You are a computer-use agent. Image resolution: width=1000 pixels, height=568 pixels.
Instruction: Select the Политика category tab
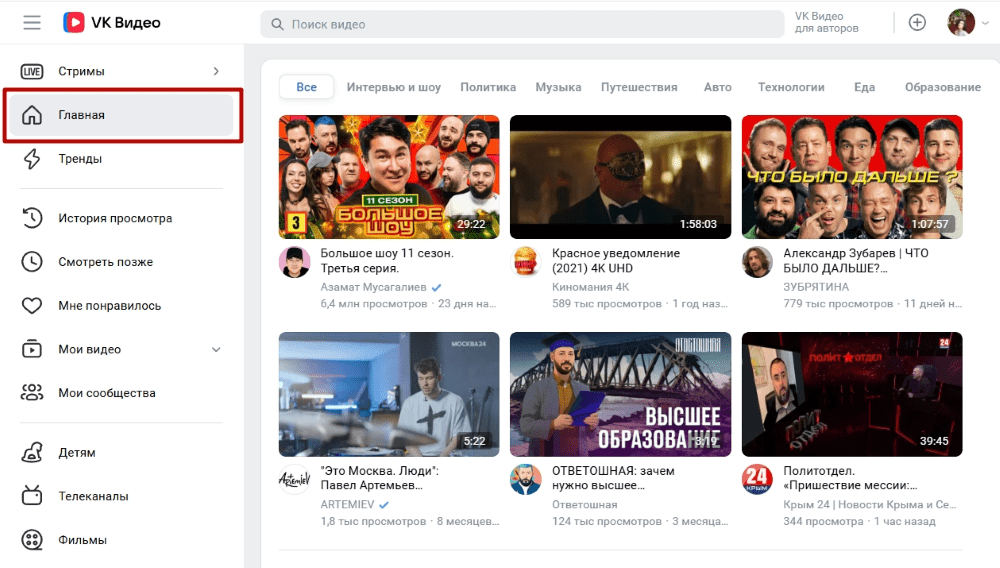coord(488,87)
